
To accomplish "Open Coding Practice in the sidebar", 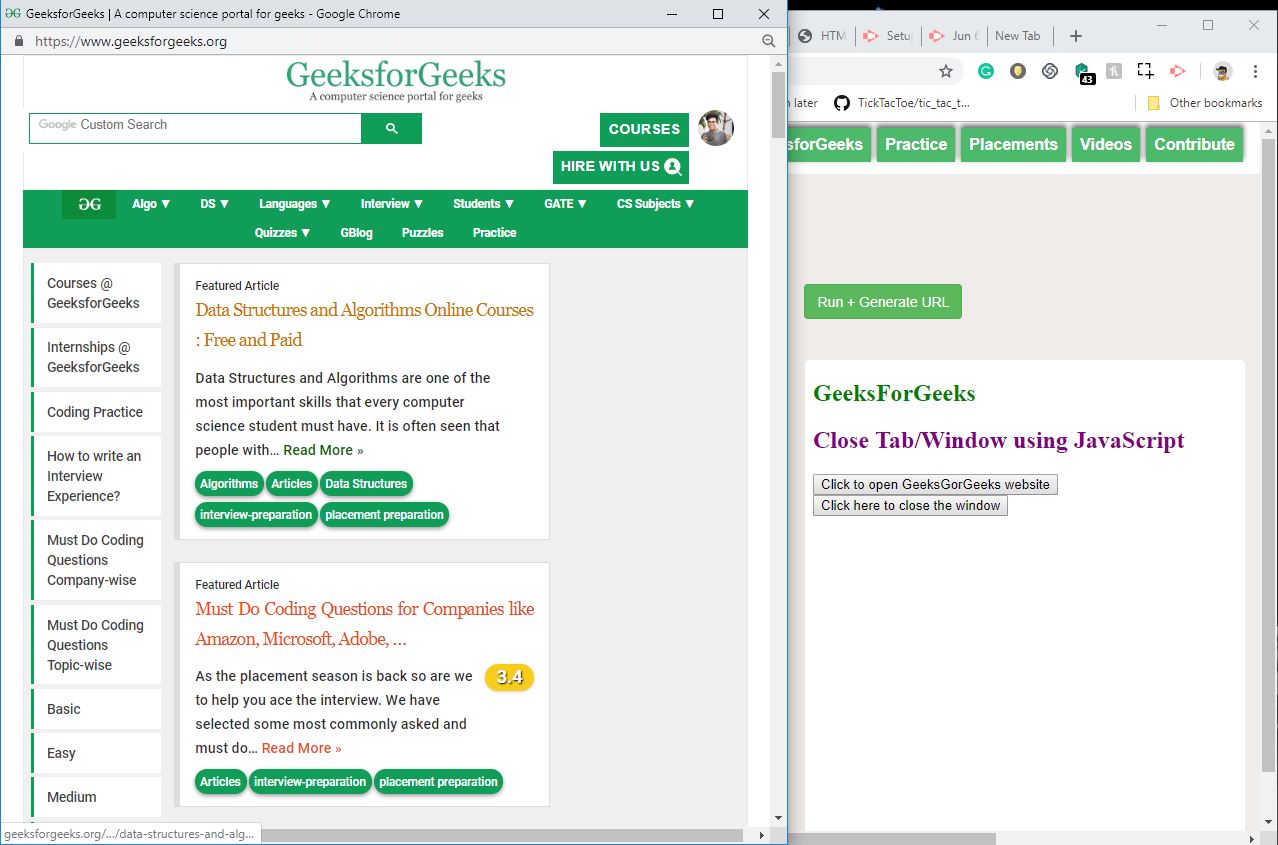I will (x=96, y=412).
